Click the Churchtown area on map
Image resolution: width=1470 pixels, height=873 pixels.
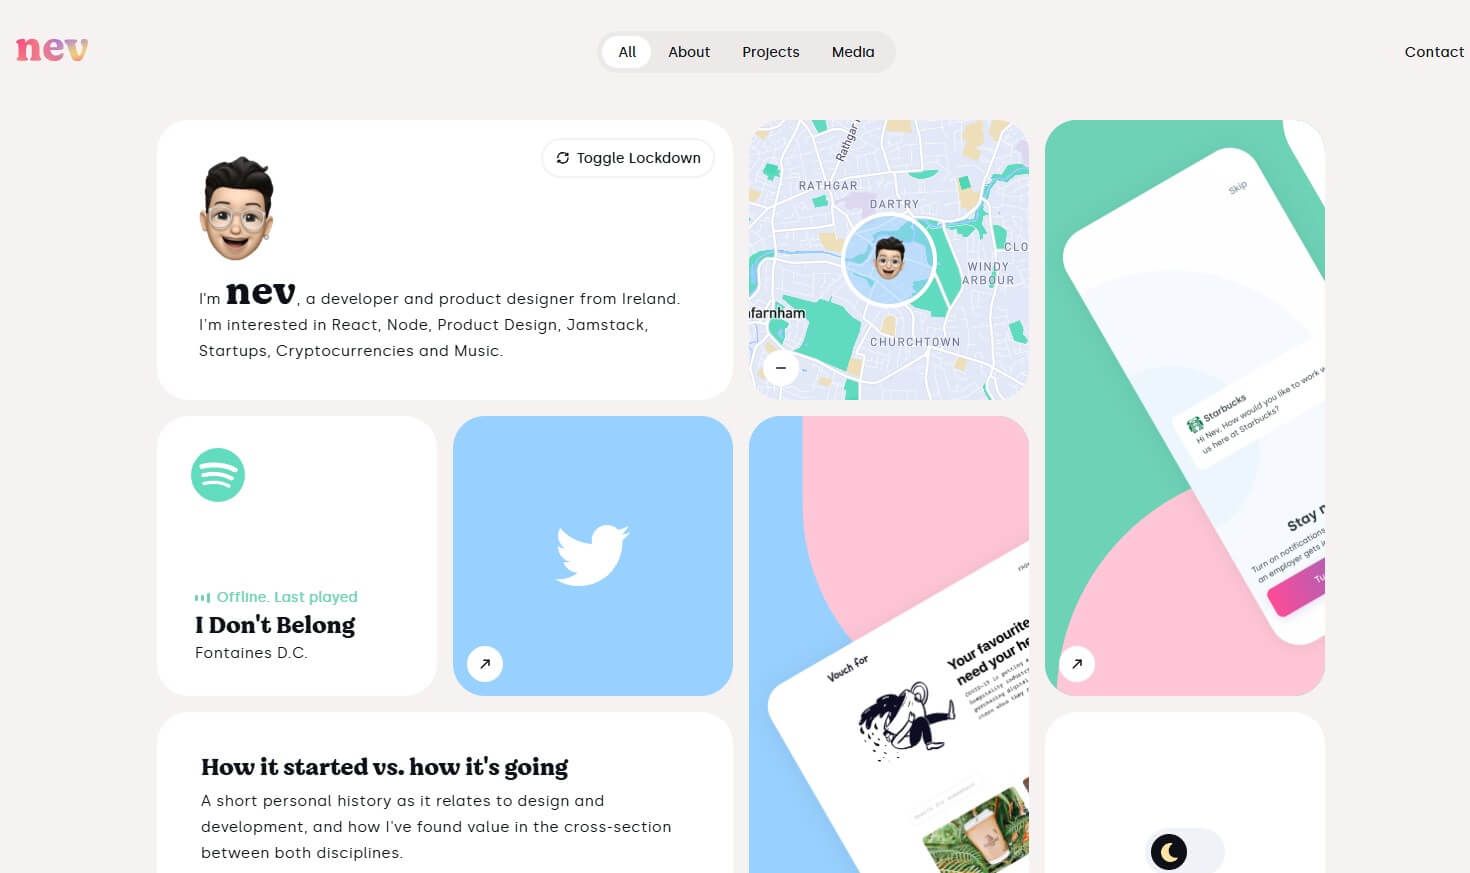[915, 342]
